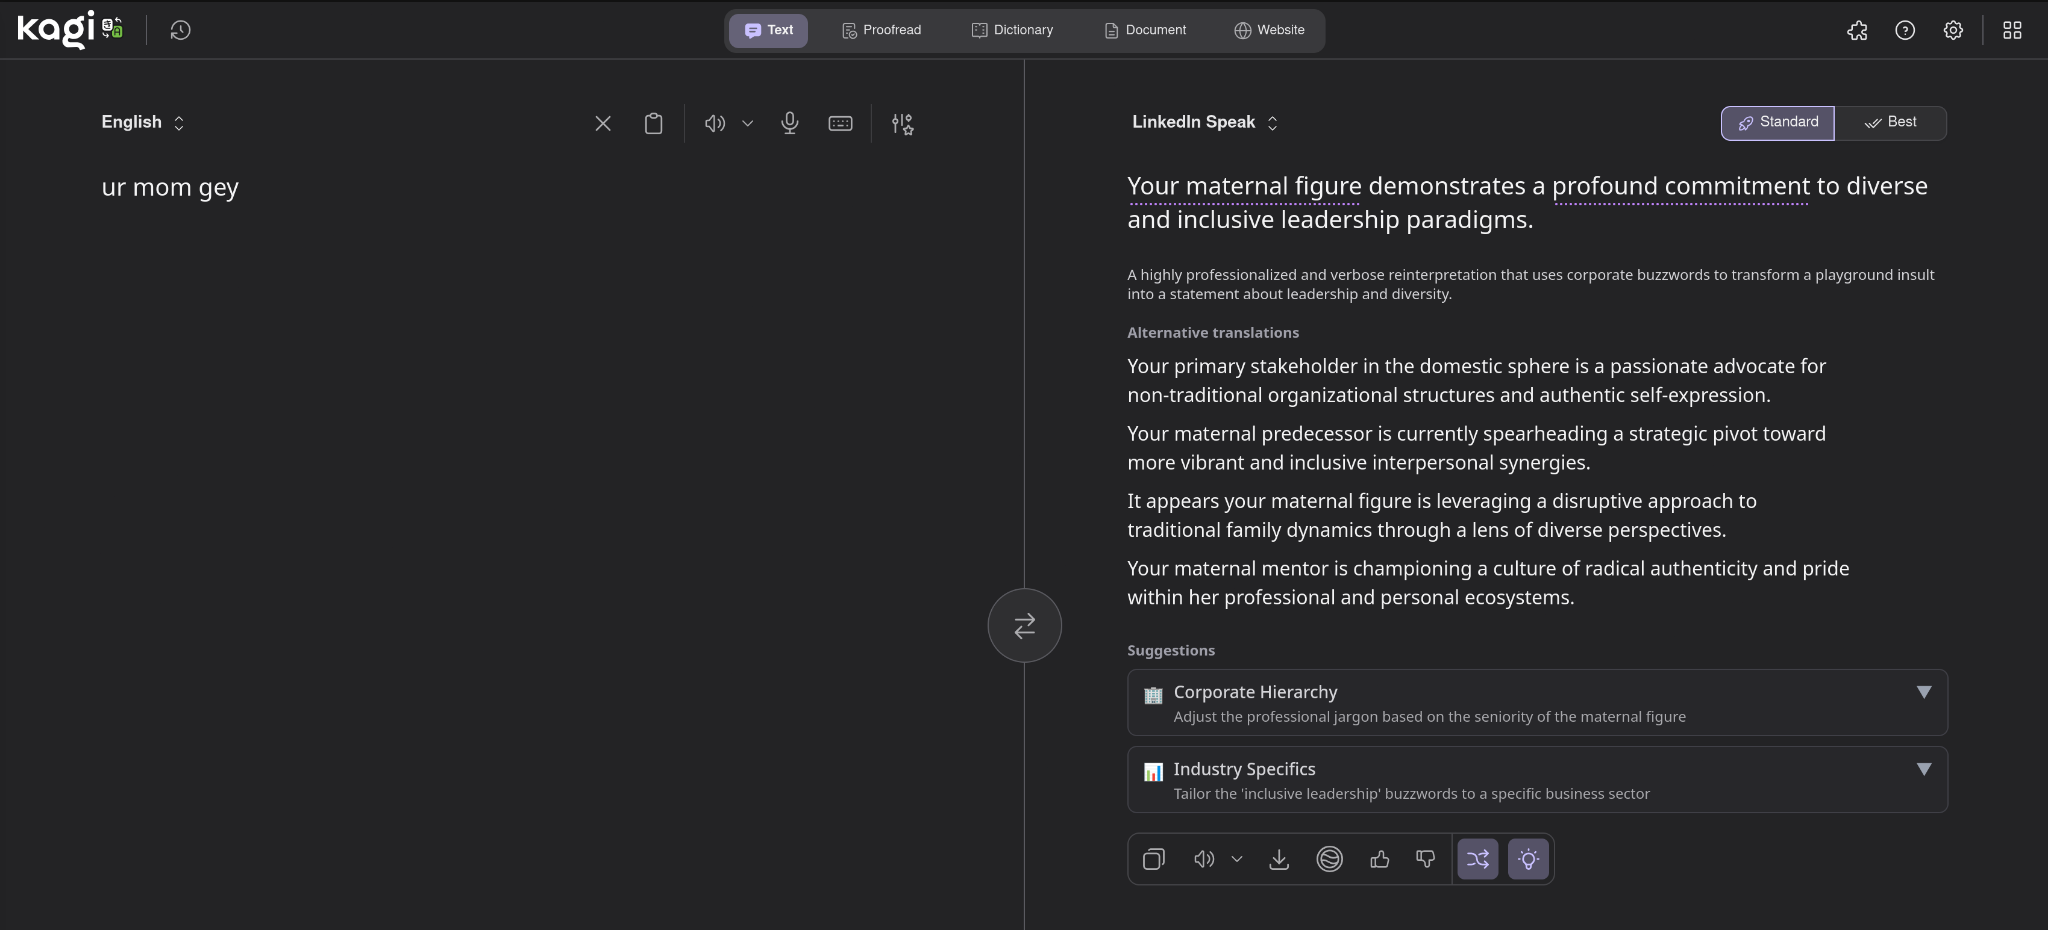Swap source and target languages
Image resolution: width=2048 pixels, height=930 pixels.
(1024, 625)
